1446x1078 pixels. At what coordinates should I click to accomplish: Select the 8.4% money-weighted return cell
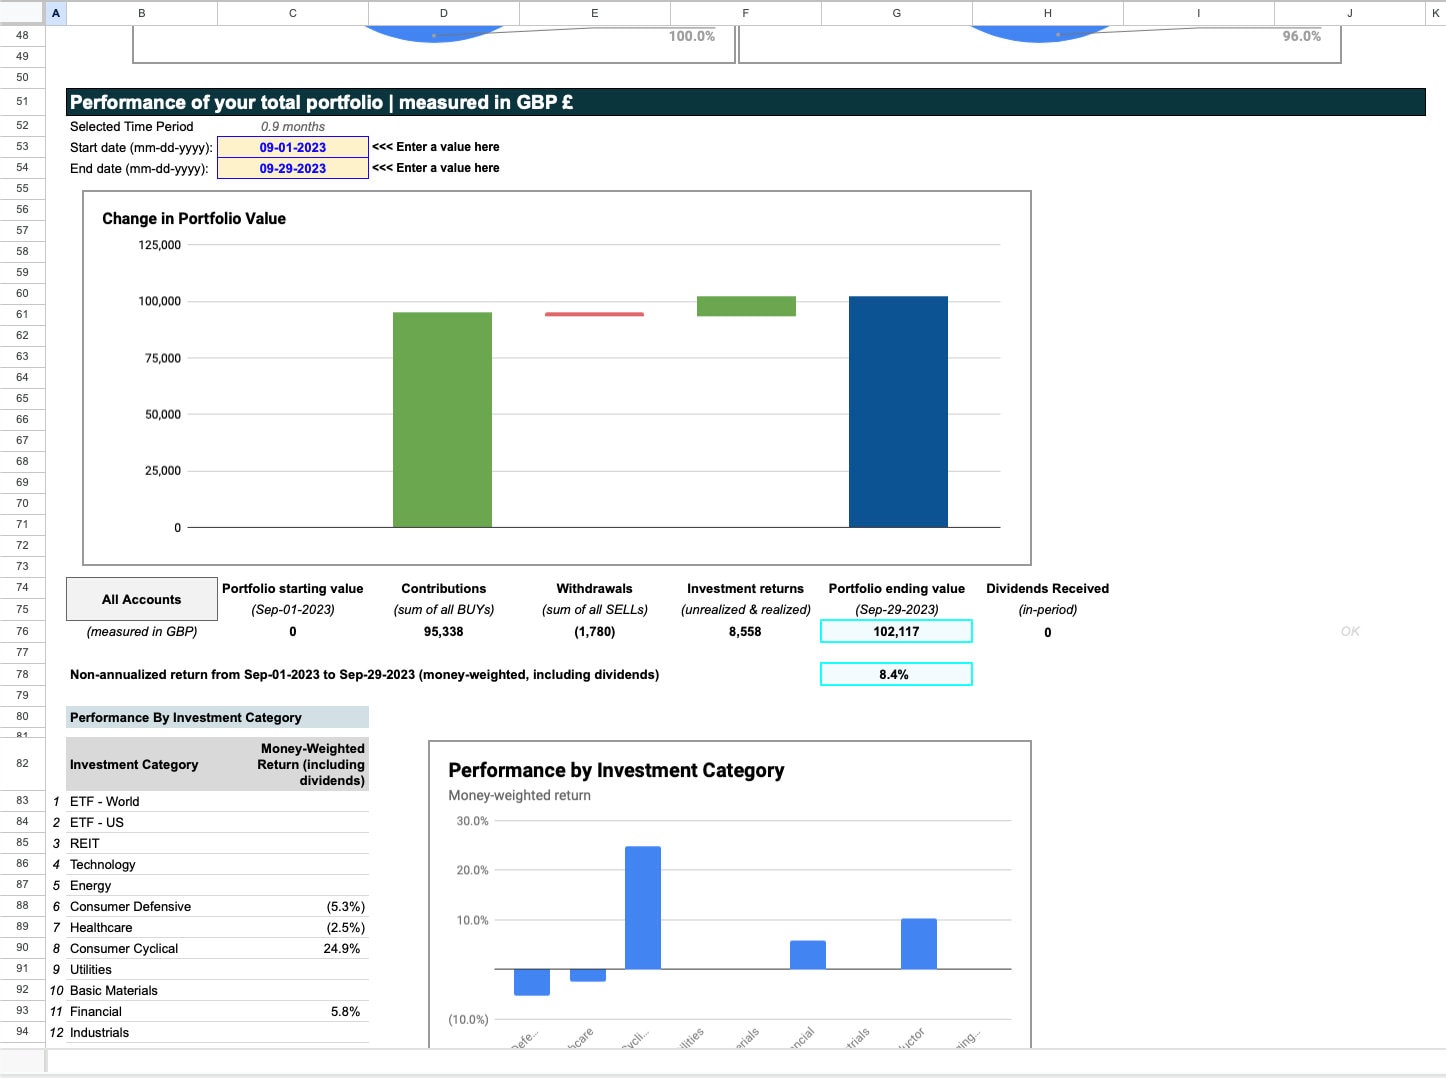tap(895, 674)
